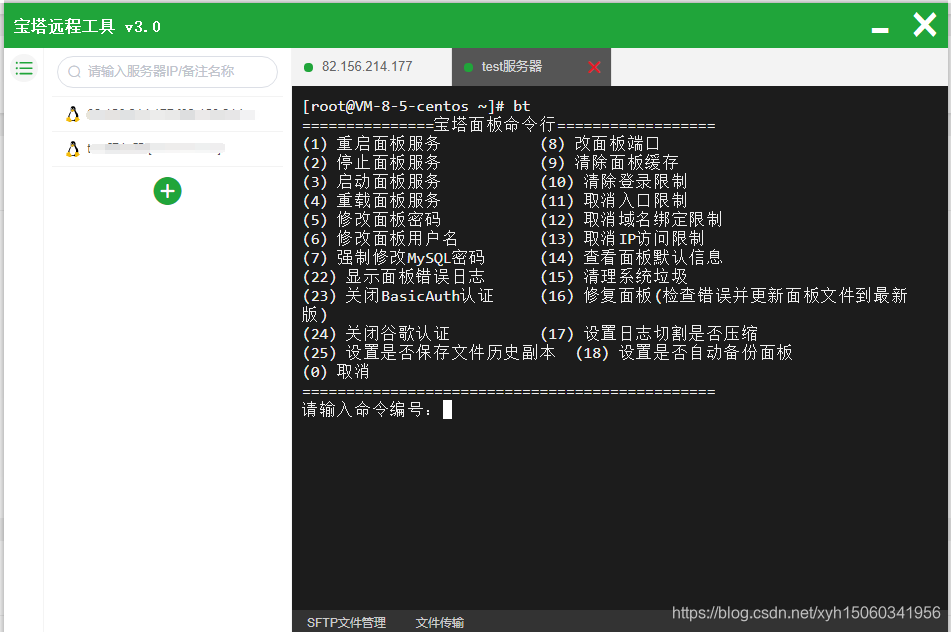Click green status dot on test服务器 tab
Viewport: 951px width, 632px height.
click(x=468, y=67)
